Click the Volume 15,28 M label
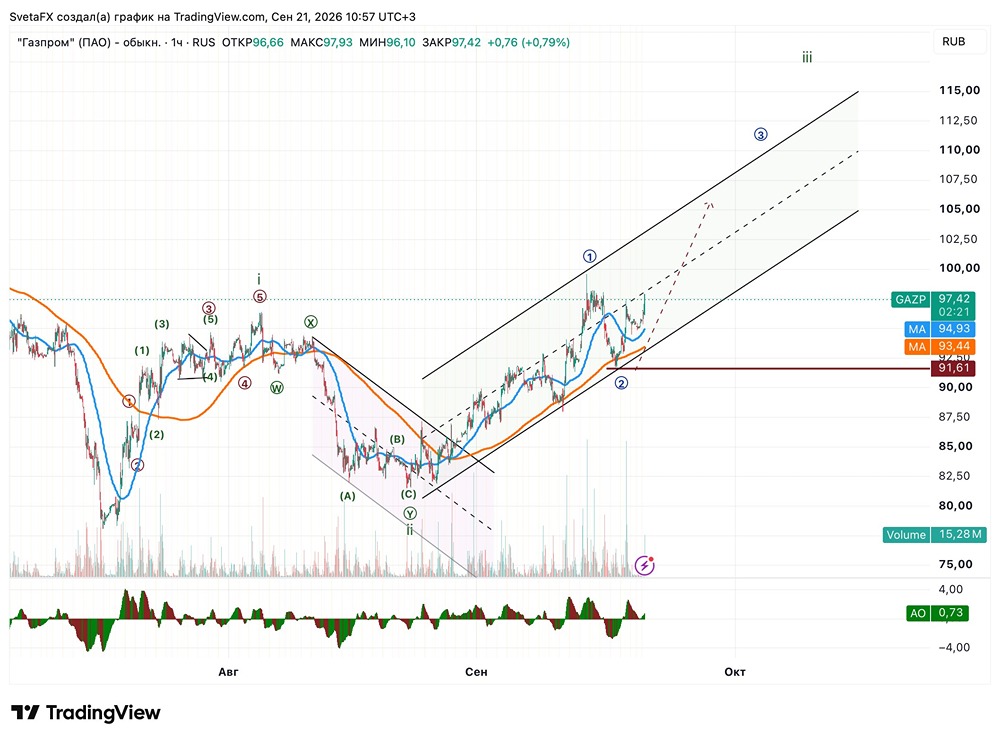The height and width of the screenshot is (741, 1000). coord(935,534)
